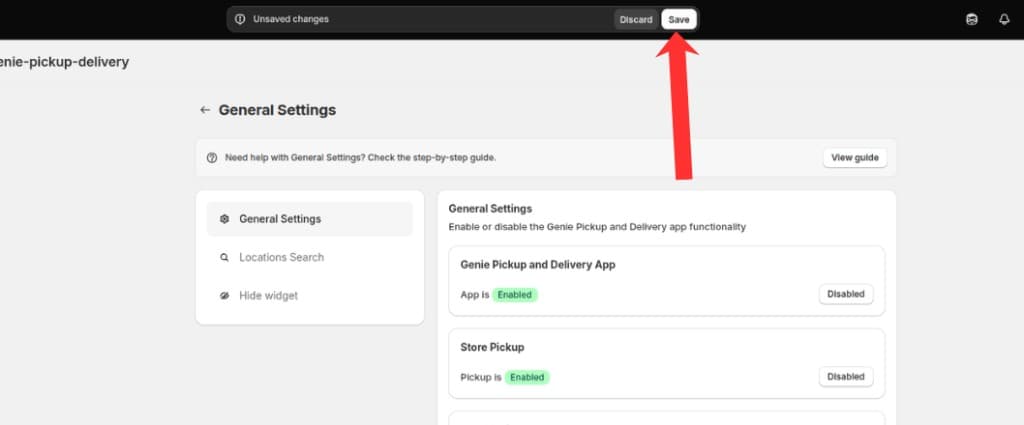Click the General Settings page title
Image resolution: width=1024 pixels, height=425 pixels.
(x=277, y=110)
